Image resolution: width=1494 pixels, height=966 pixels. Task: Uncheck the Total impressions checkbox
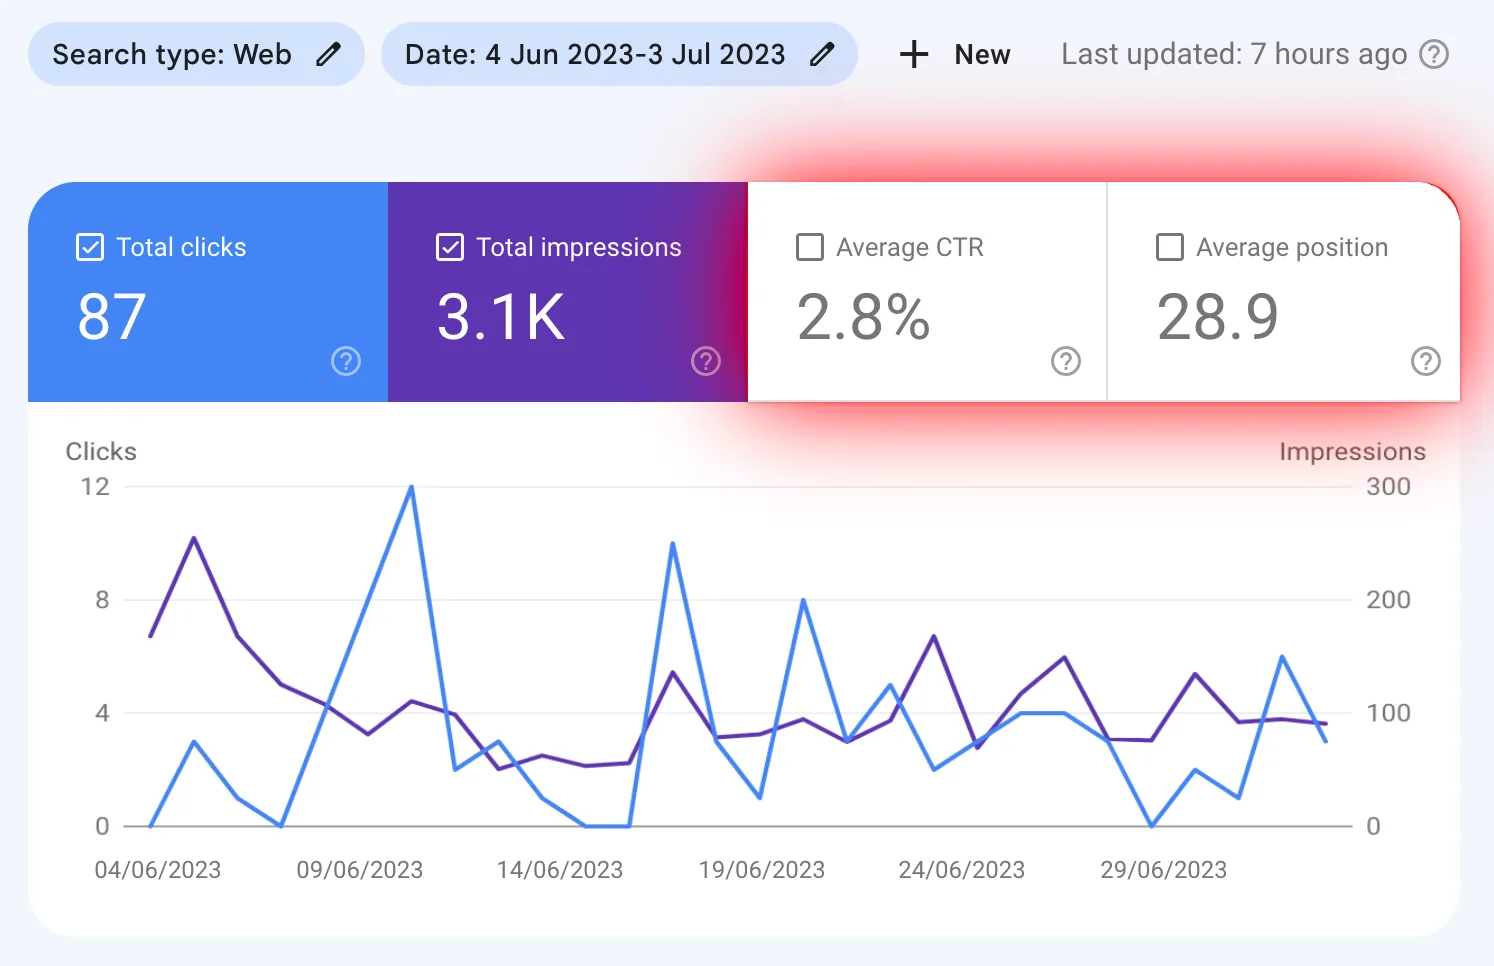[x=450, y=247]
